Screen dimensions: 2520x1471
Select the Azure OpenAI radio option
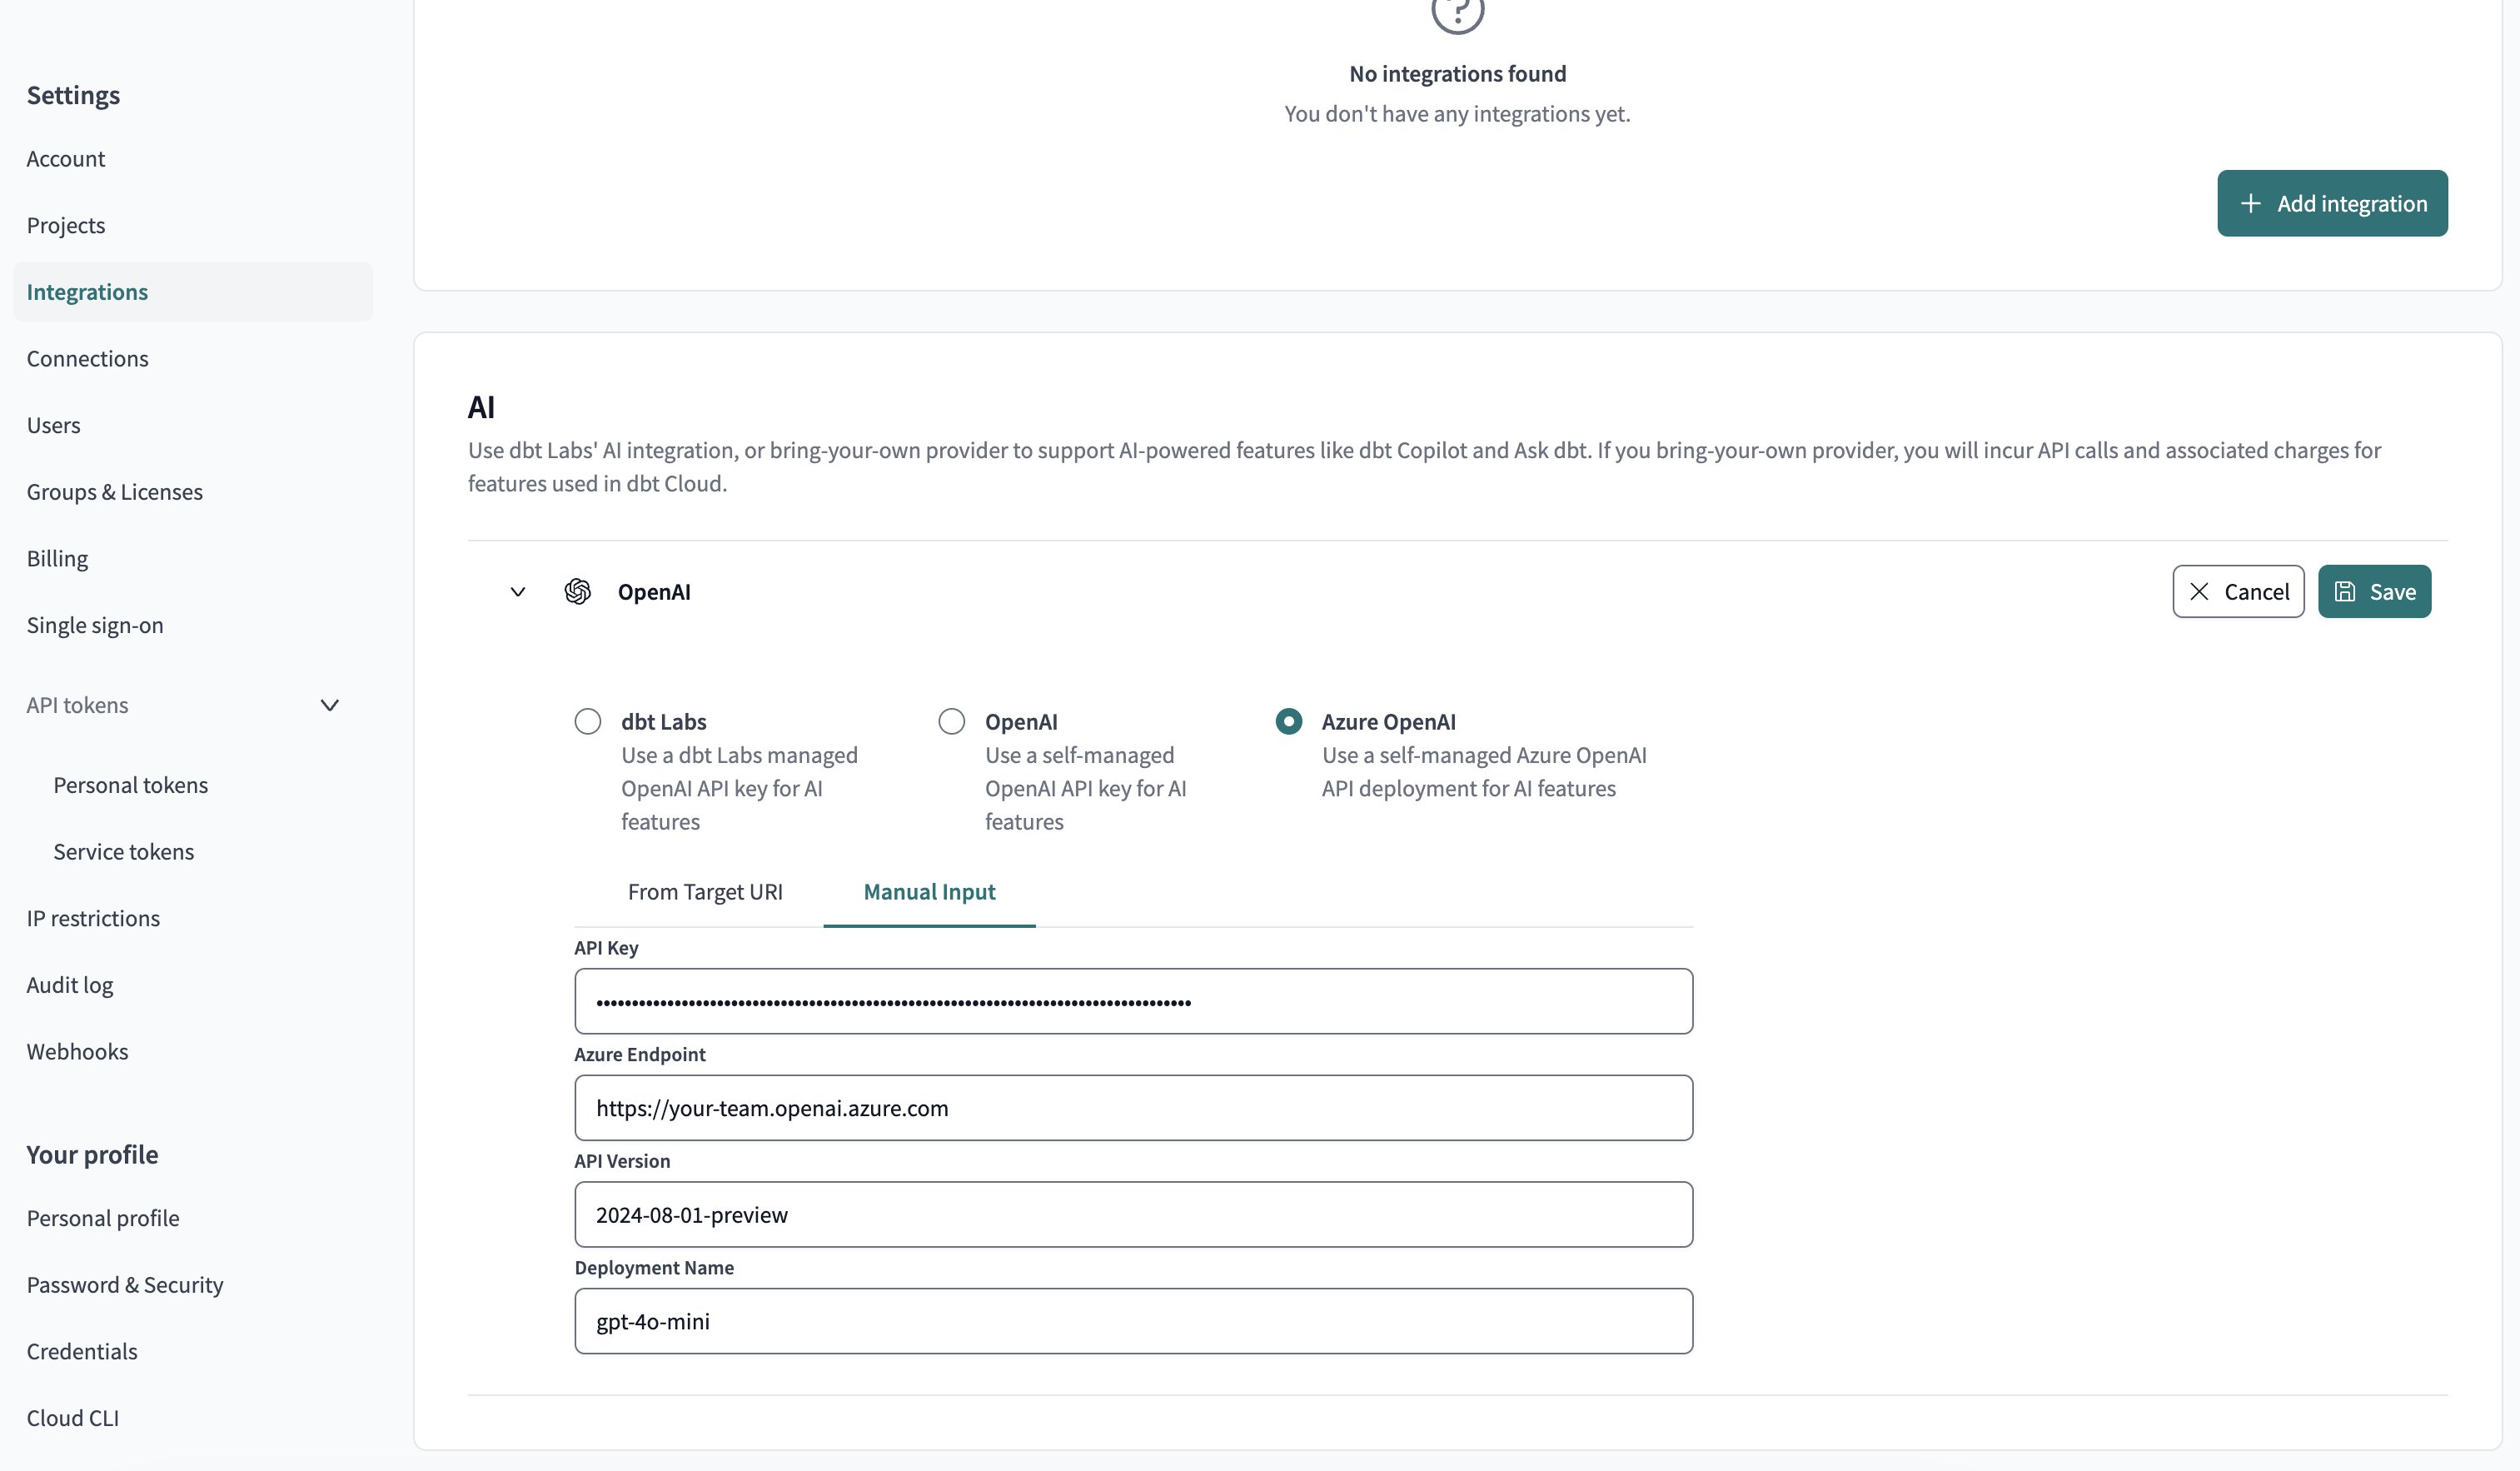1289,721
